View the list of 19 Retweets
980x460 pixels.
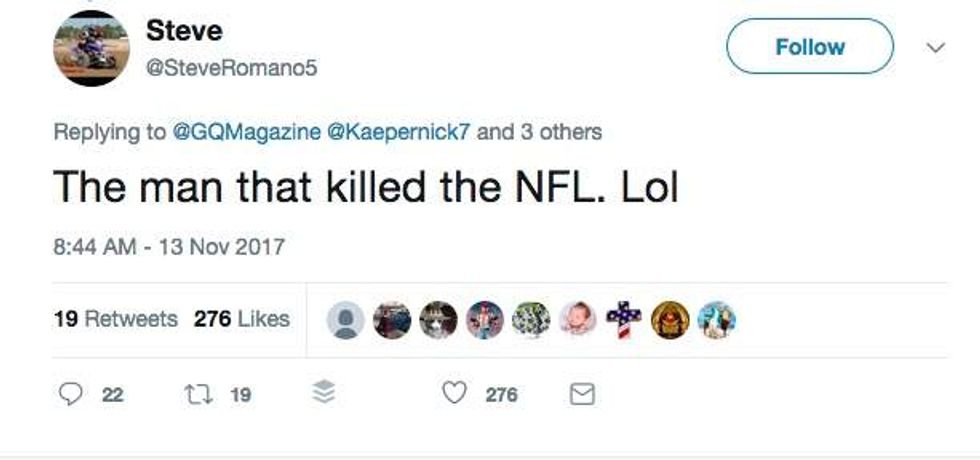[115, 319]
